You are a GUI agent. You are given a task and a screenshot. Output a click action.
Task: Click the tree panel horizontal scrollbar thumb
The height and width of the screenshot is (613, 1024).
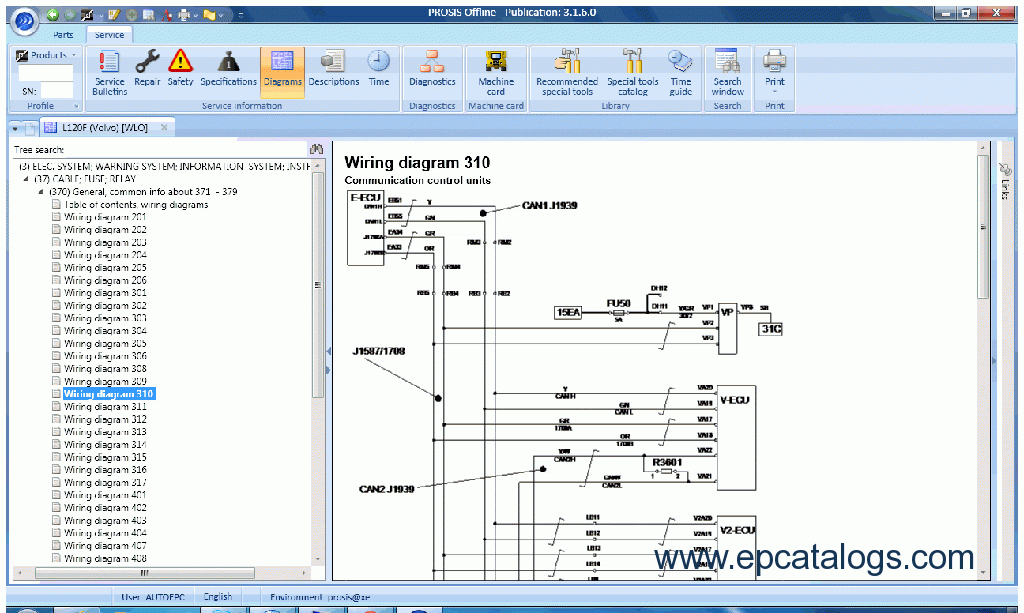click(144, 573)
